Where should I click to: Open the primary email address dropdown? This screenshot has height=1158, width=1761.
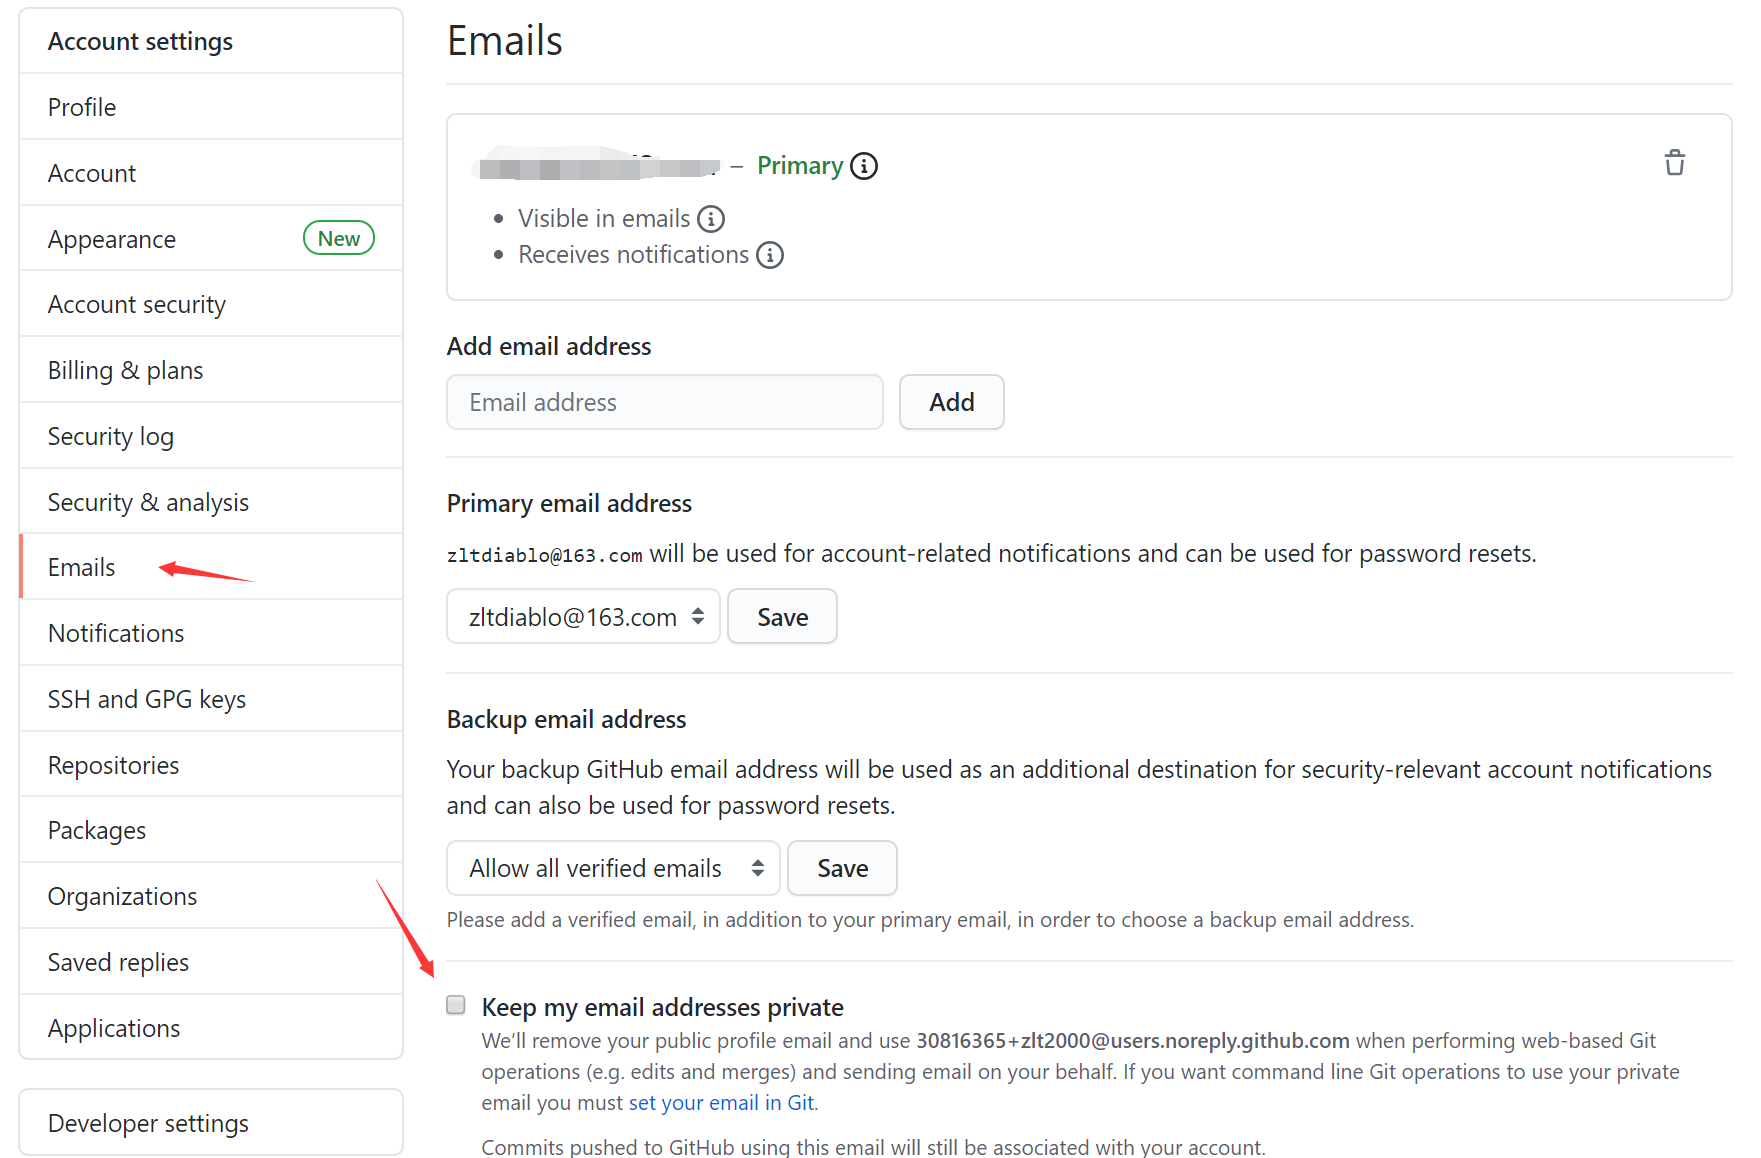583,617
